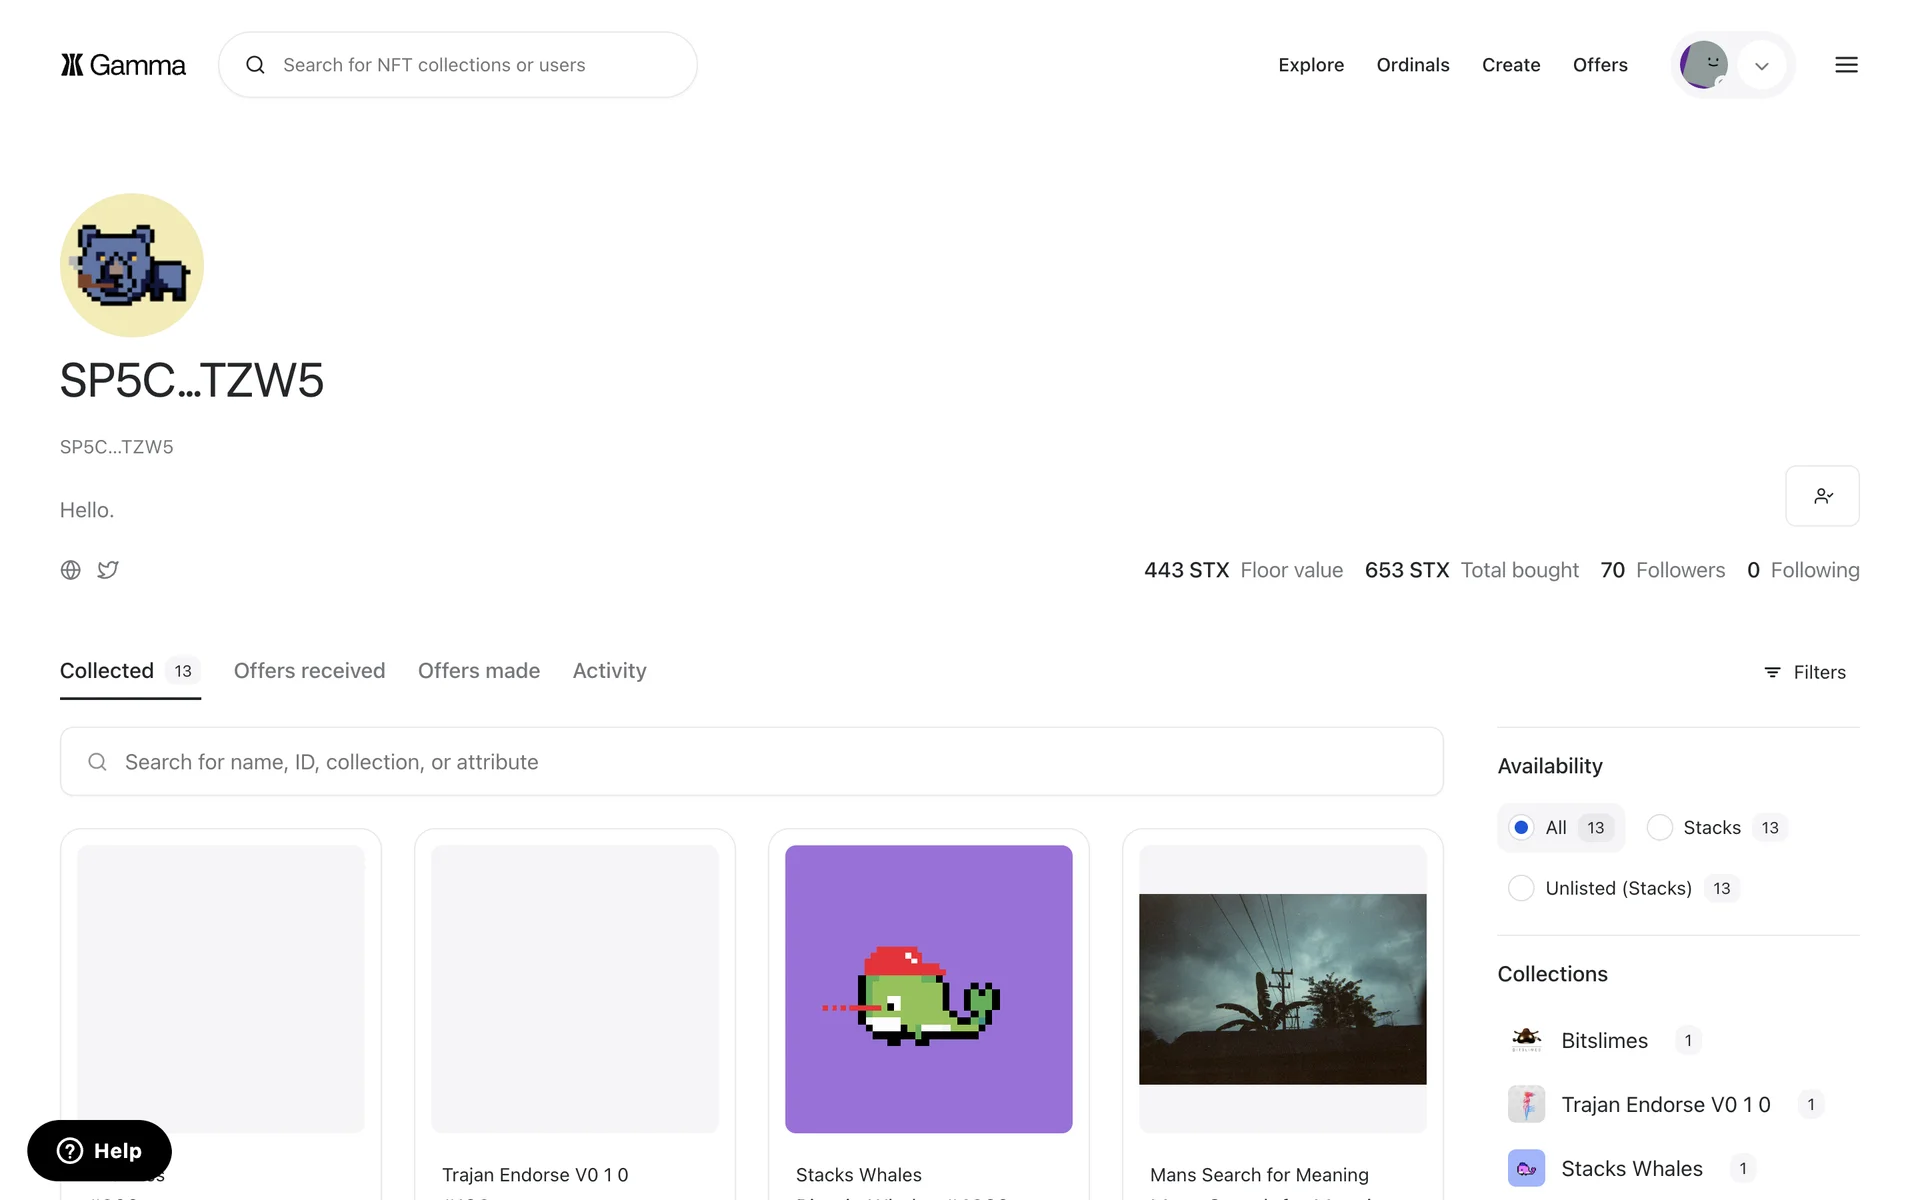Open the Help button
This screenshot has height=1200, width=1920.
(99, 1151)
